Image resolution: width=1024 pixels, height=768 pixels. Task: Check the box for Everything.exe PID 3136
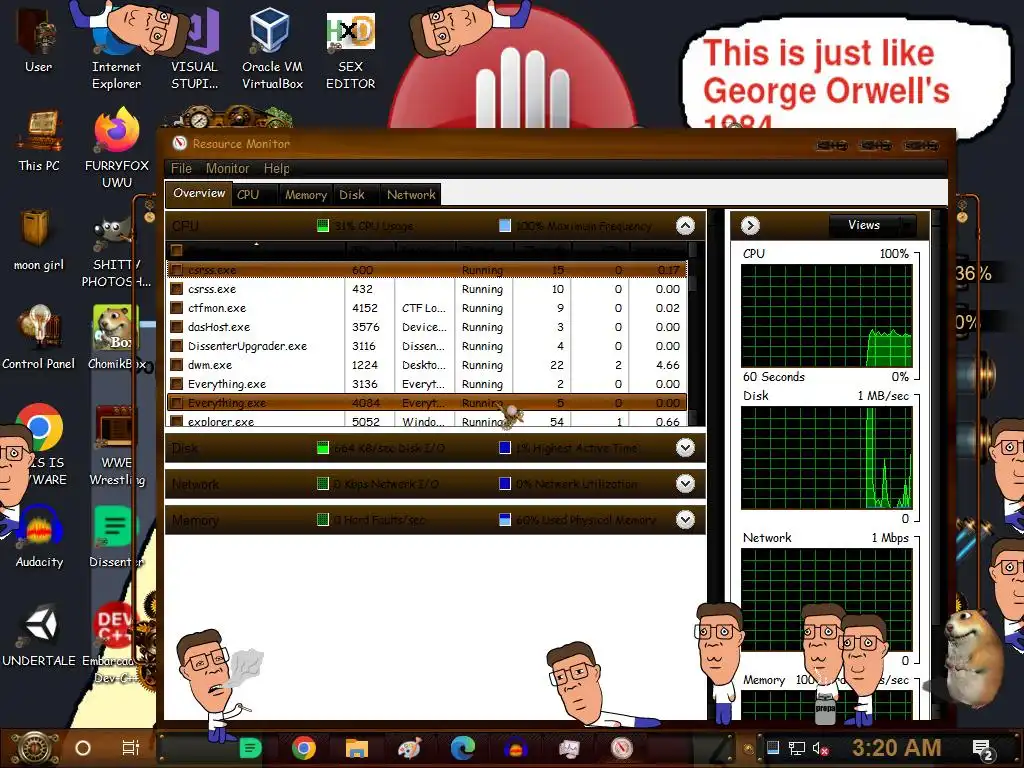point(176,383)
